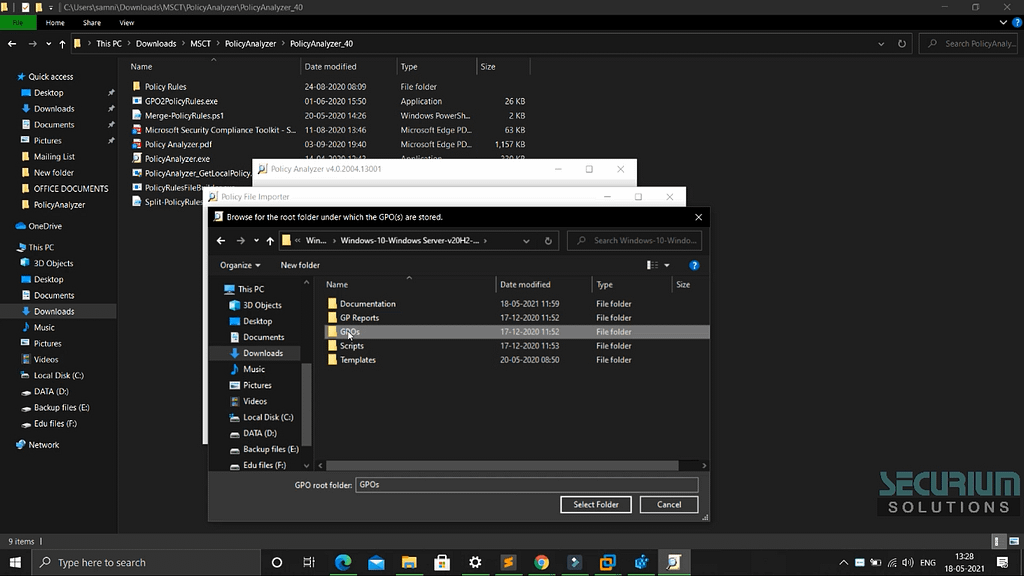Launch Microsoft Edge from taskbar
This screenshot has height=576, width=1024.
point(343,562)
